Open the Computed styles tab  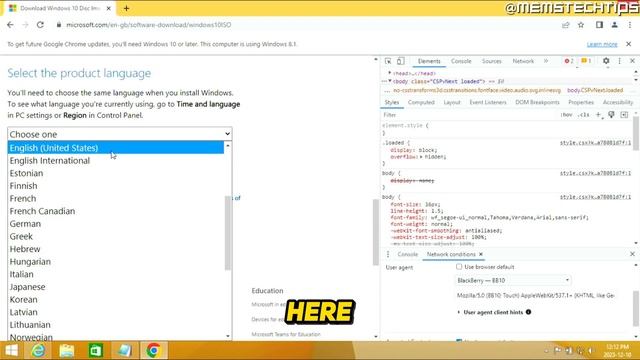click(x=421, y=102)
